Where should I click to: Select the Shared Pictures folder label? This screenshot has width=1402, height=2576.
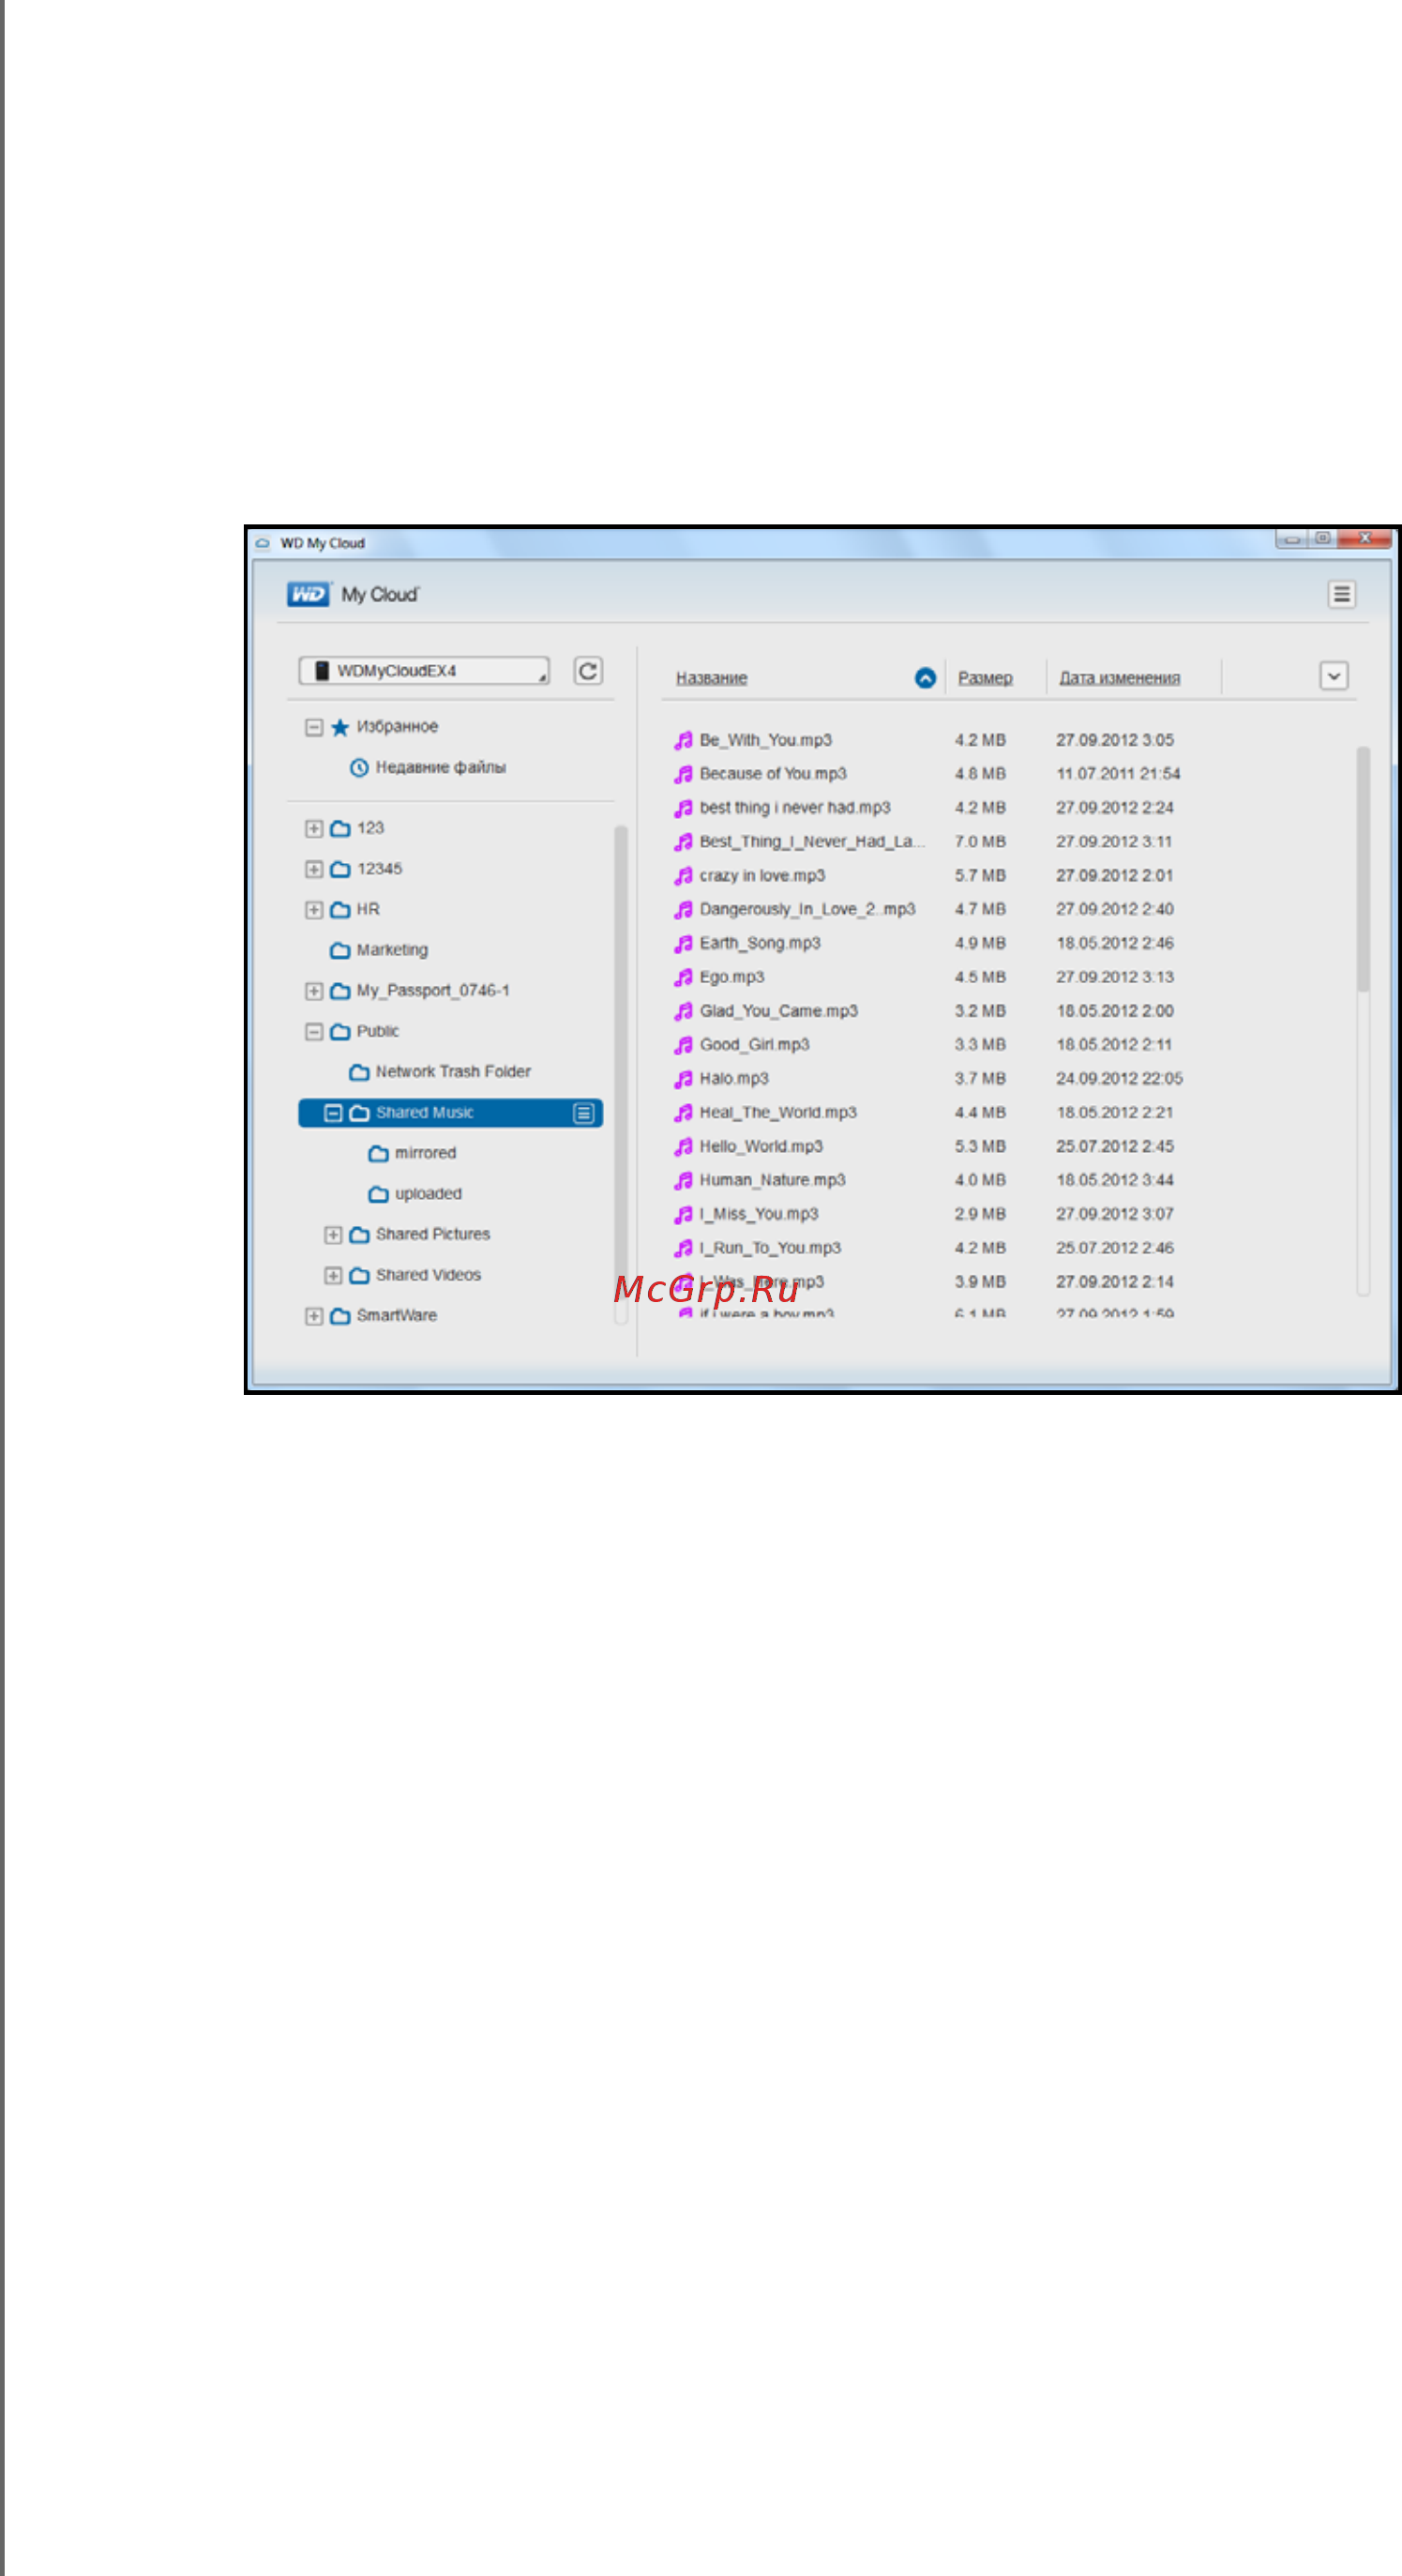pyautogui.click(x=433, y=1235)
